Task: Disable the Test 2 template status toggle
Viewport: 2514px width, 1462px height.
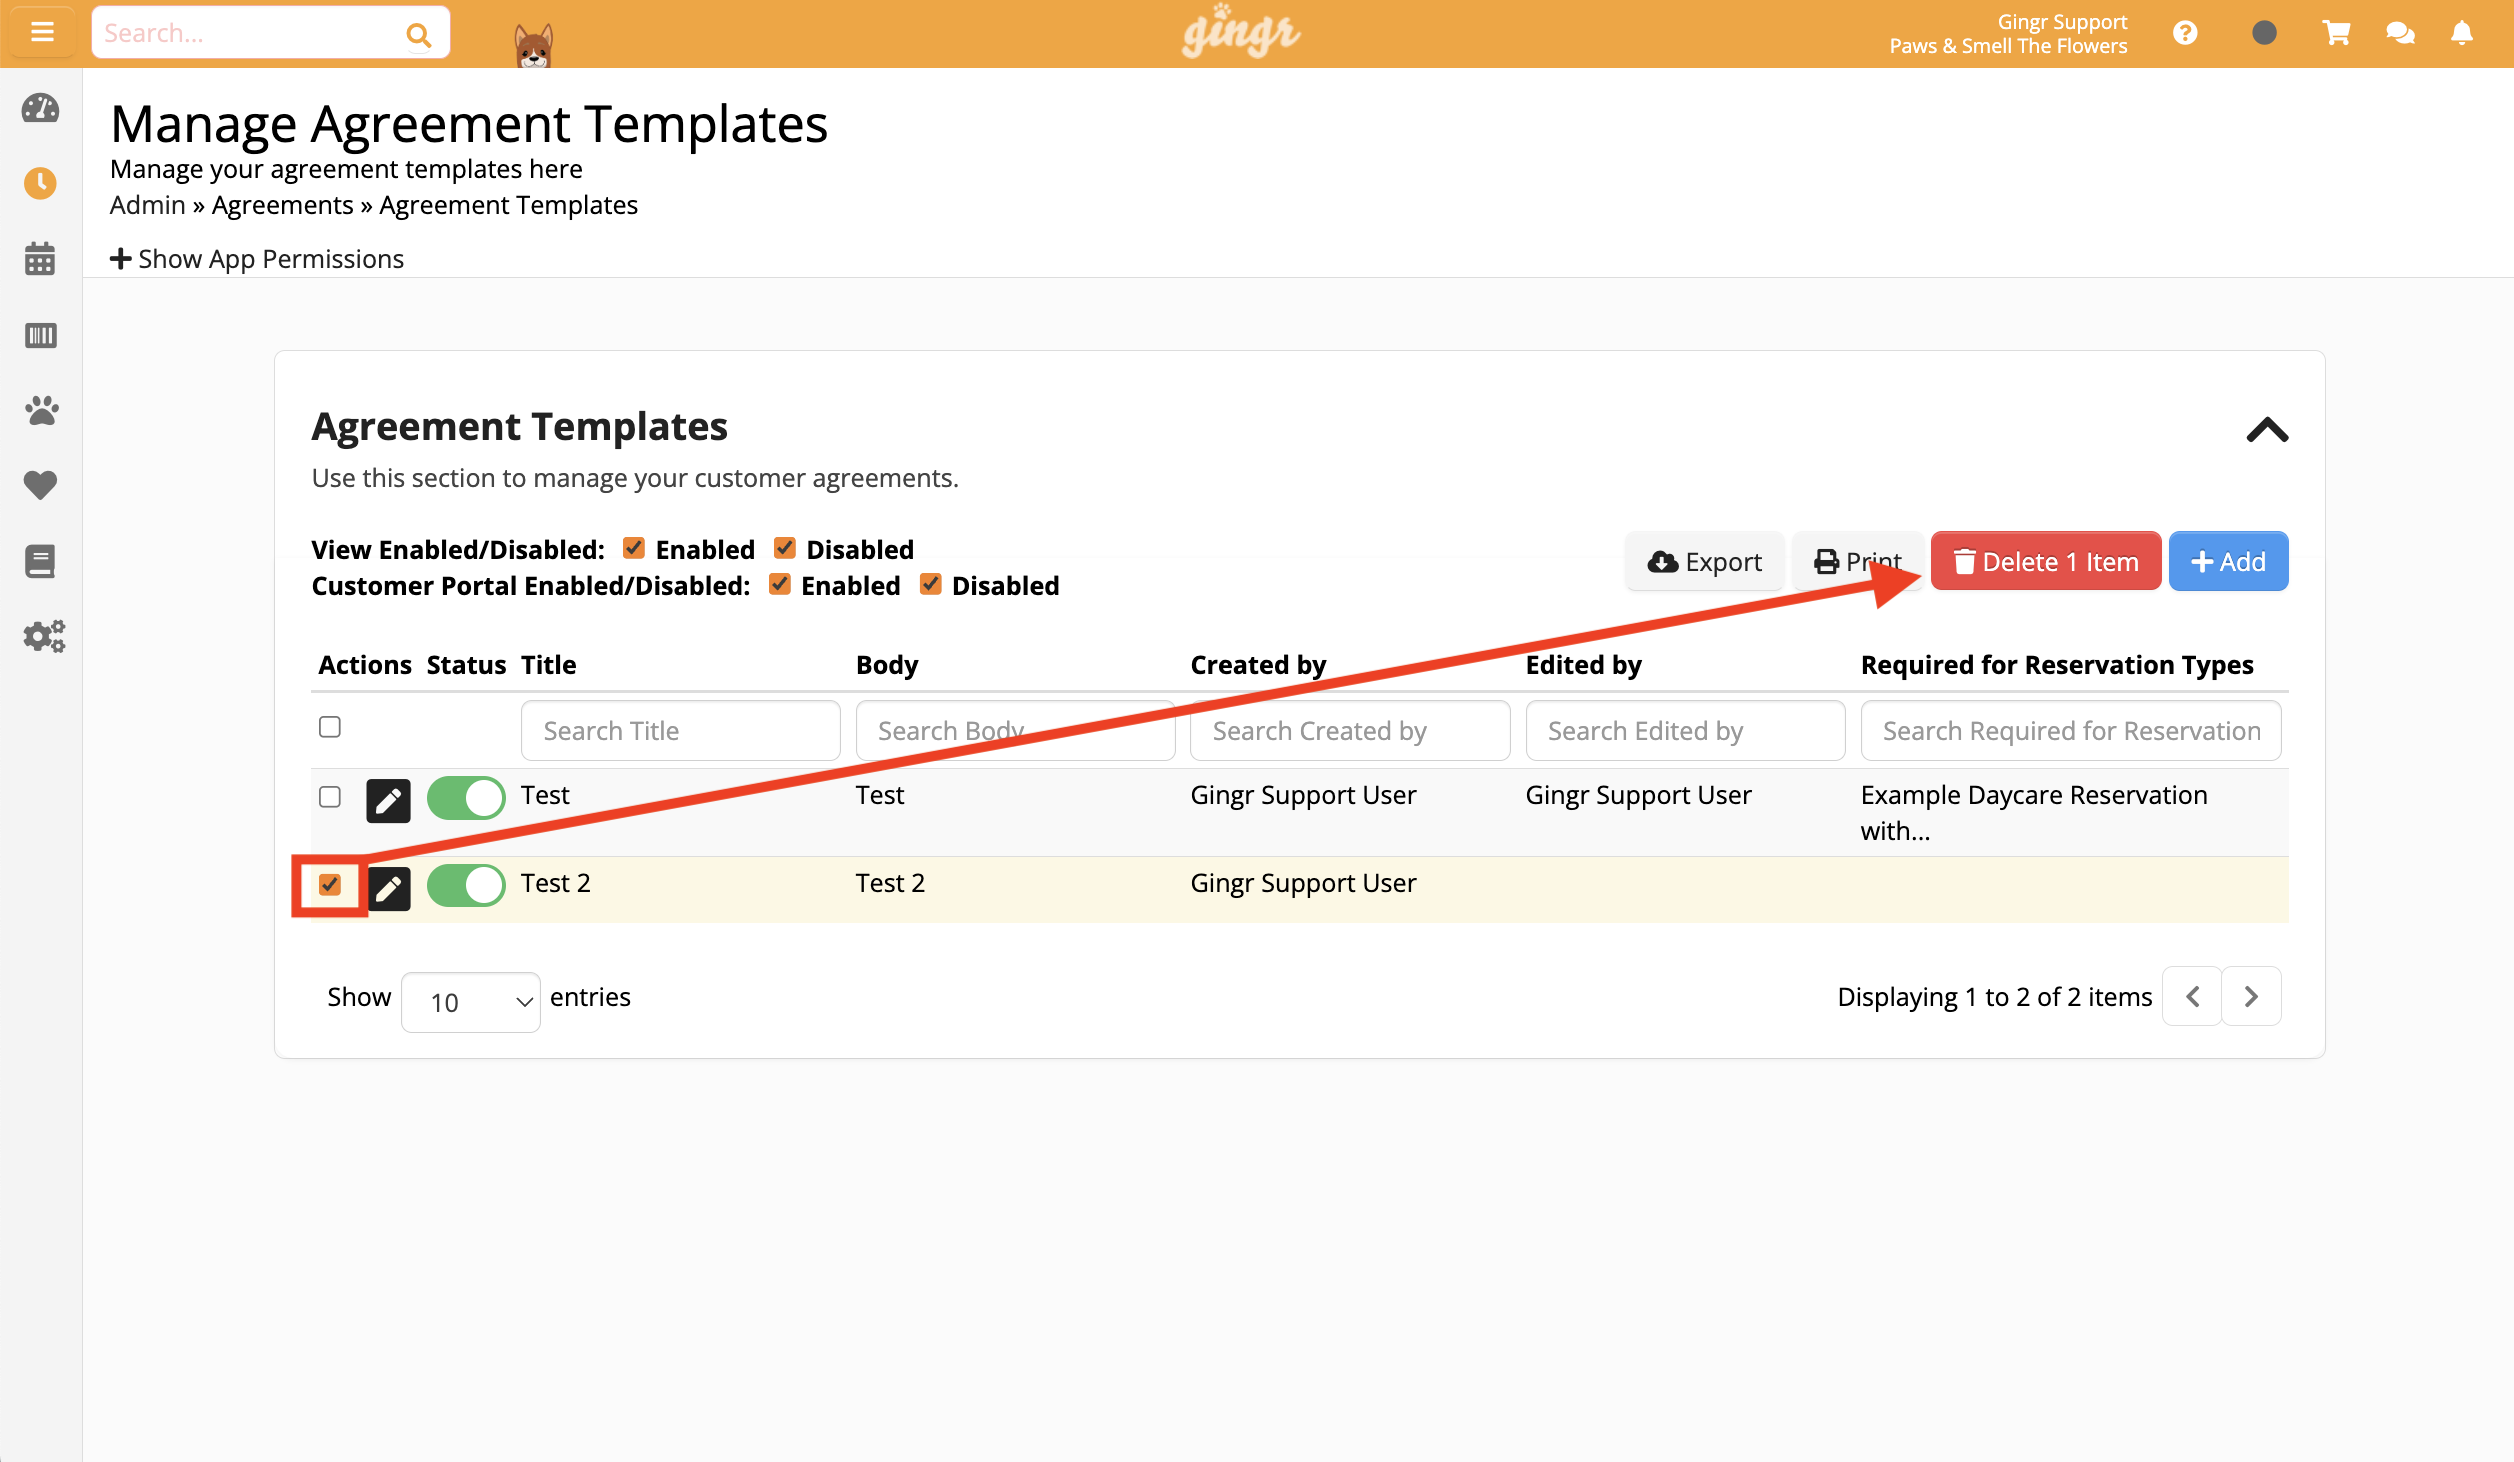Action: tap(466, 885)
